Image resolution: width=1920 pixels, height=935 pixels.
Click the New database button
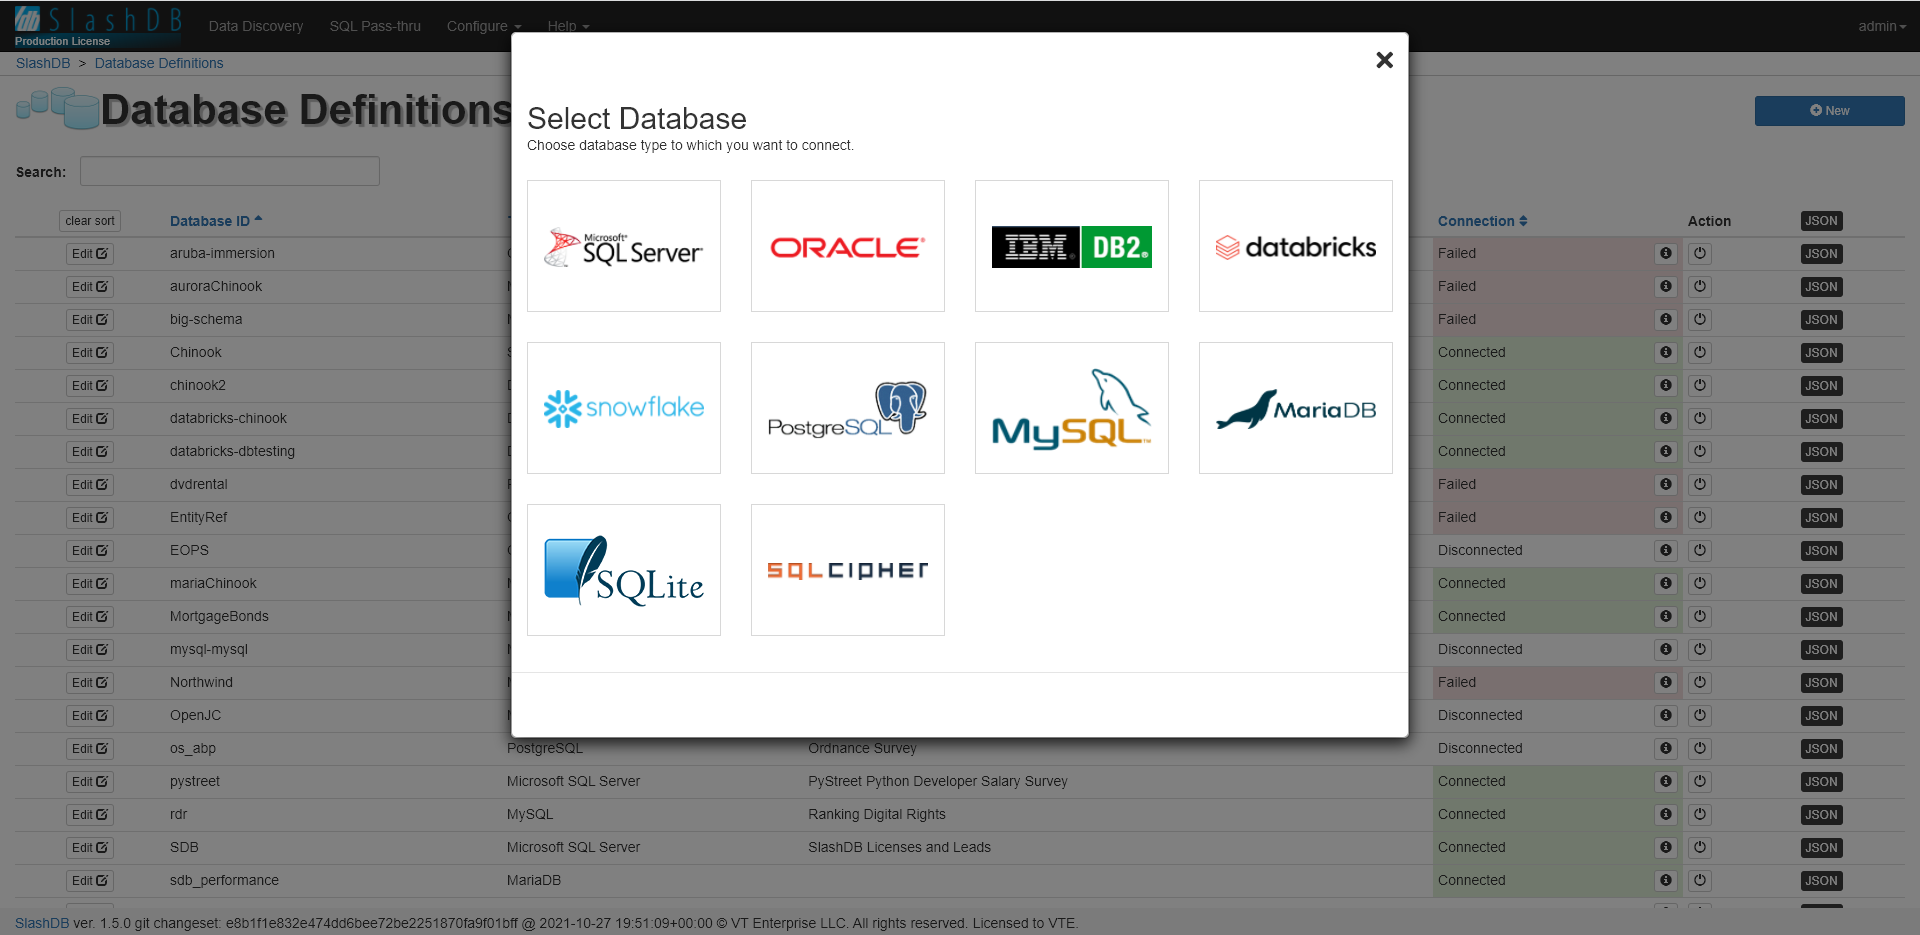(1829, 111)
